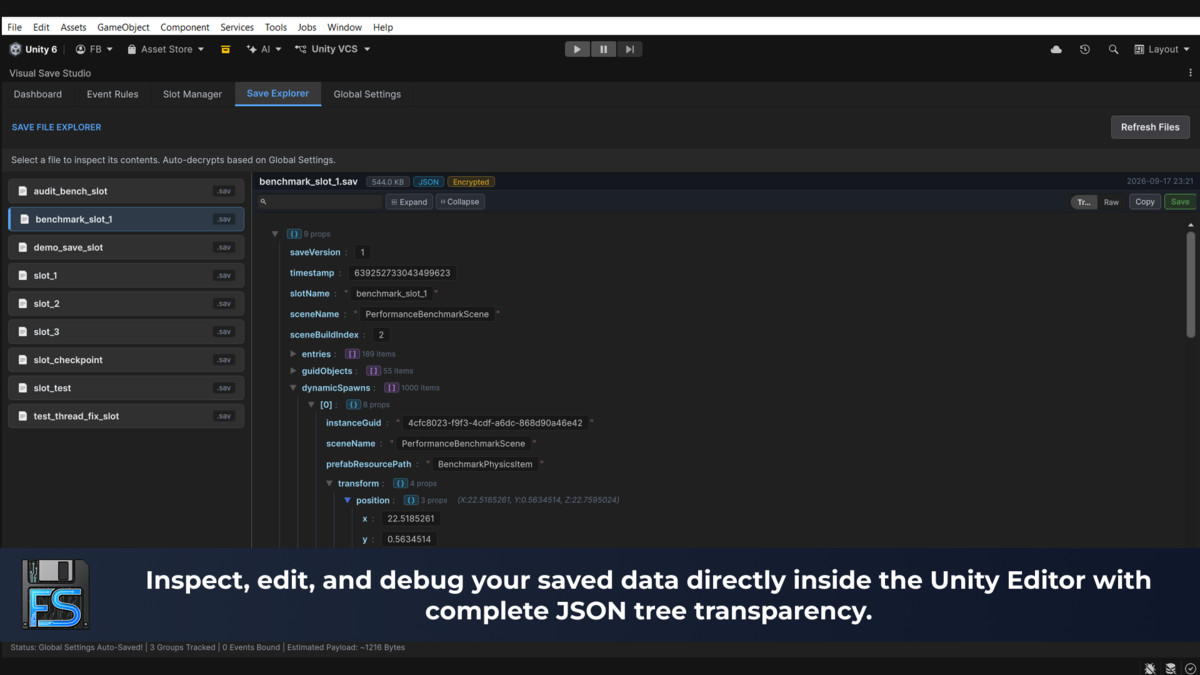Open the Layout dropdown

tap(1162, 49)
